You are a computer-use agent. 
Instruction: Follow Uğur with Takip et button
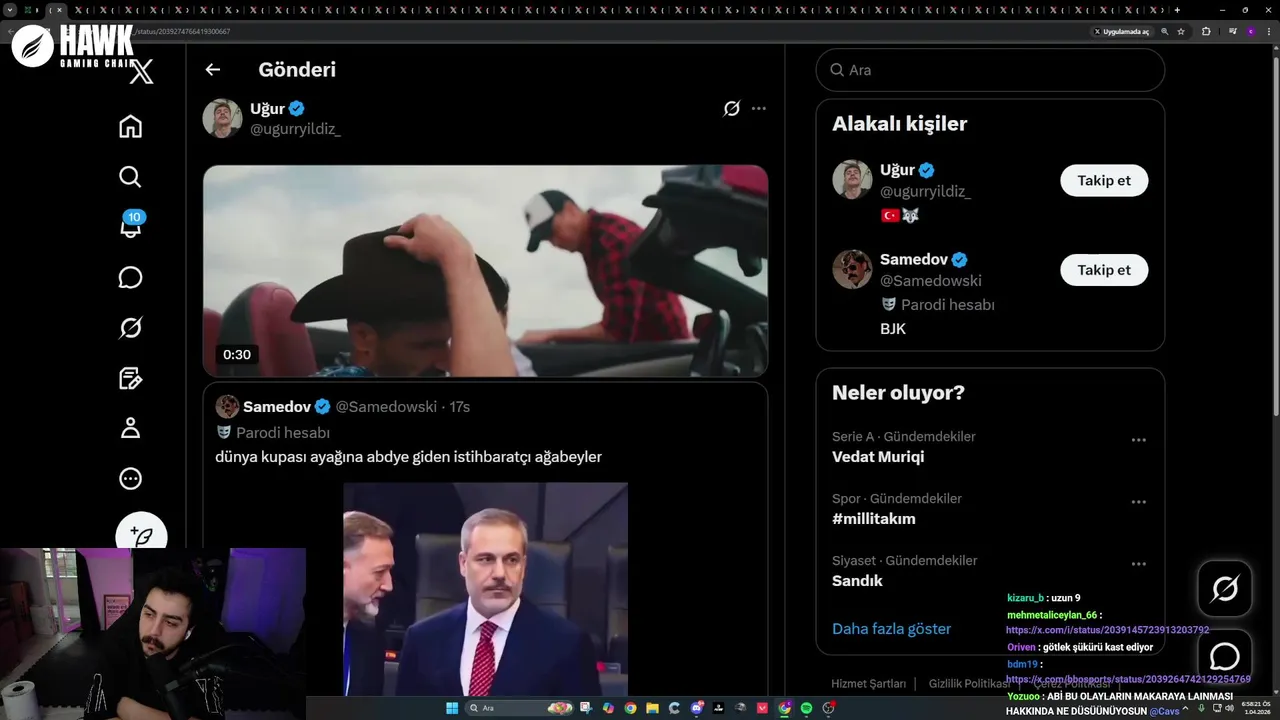tap(1104, 180)
